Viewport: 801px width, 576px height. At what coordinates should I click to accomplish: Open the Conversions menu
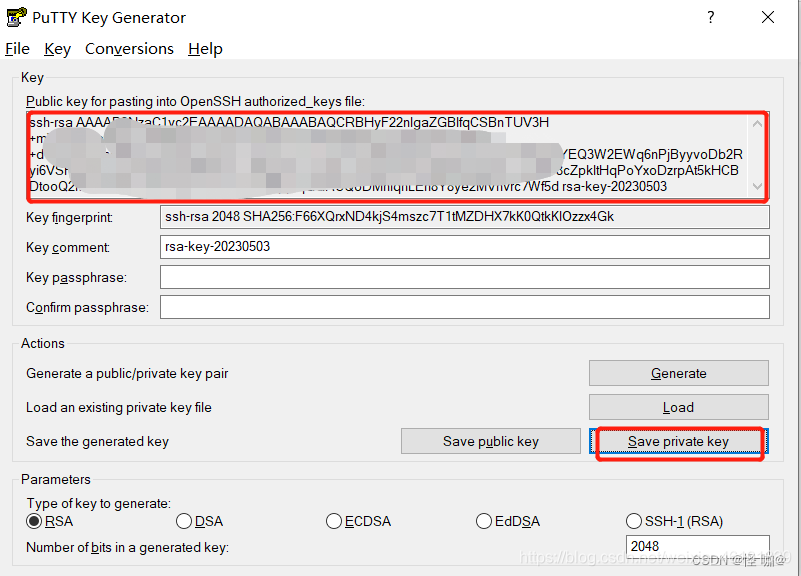129,49
